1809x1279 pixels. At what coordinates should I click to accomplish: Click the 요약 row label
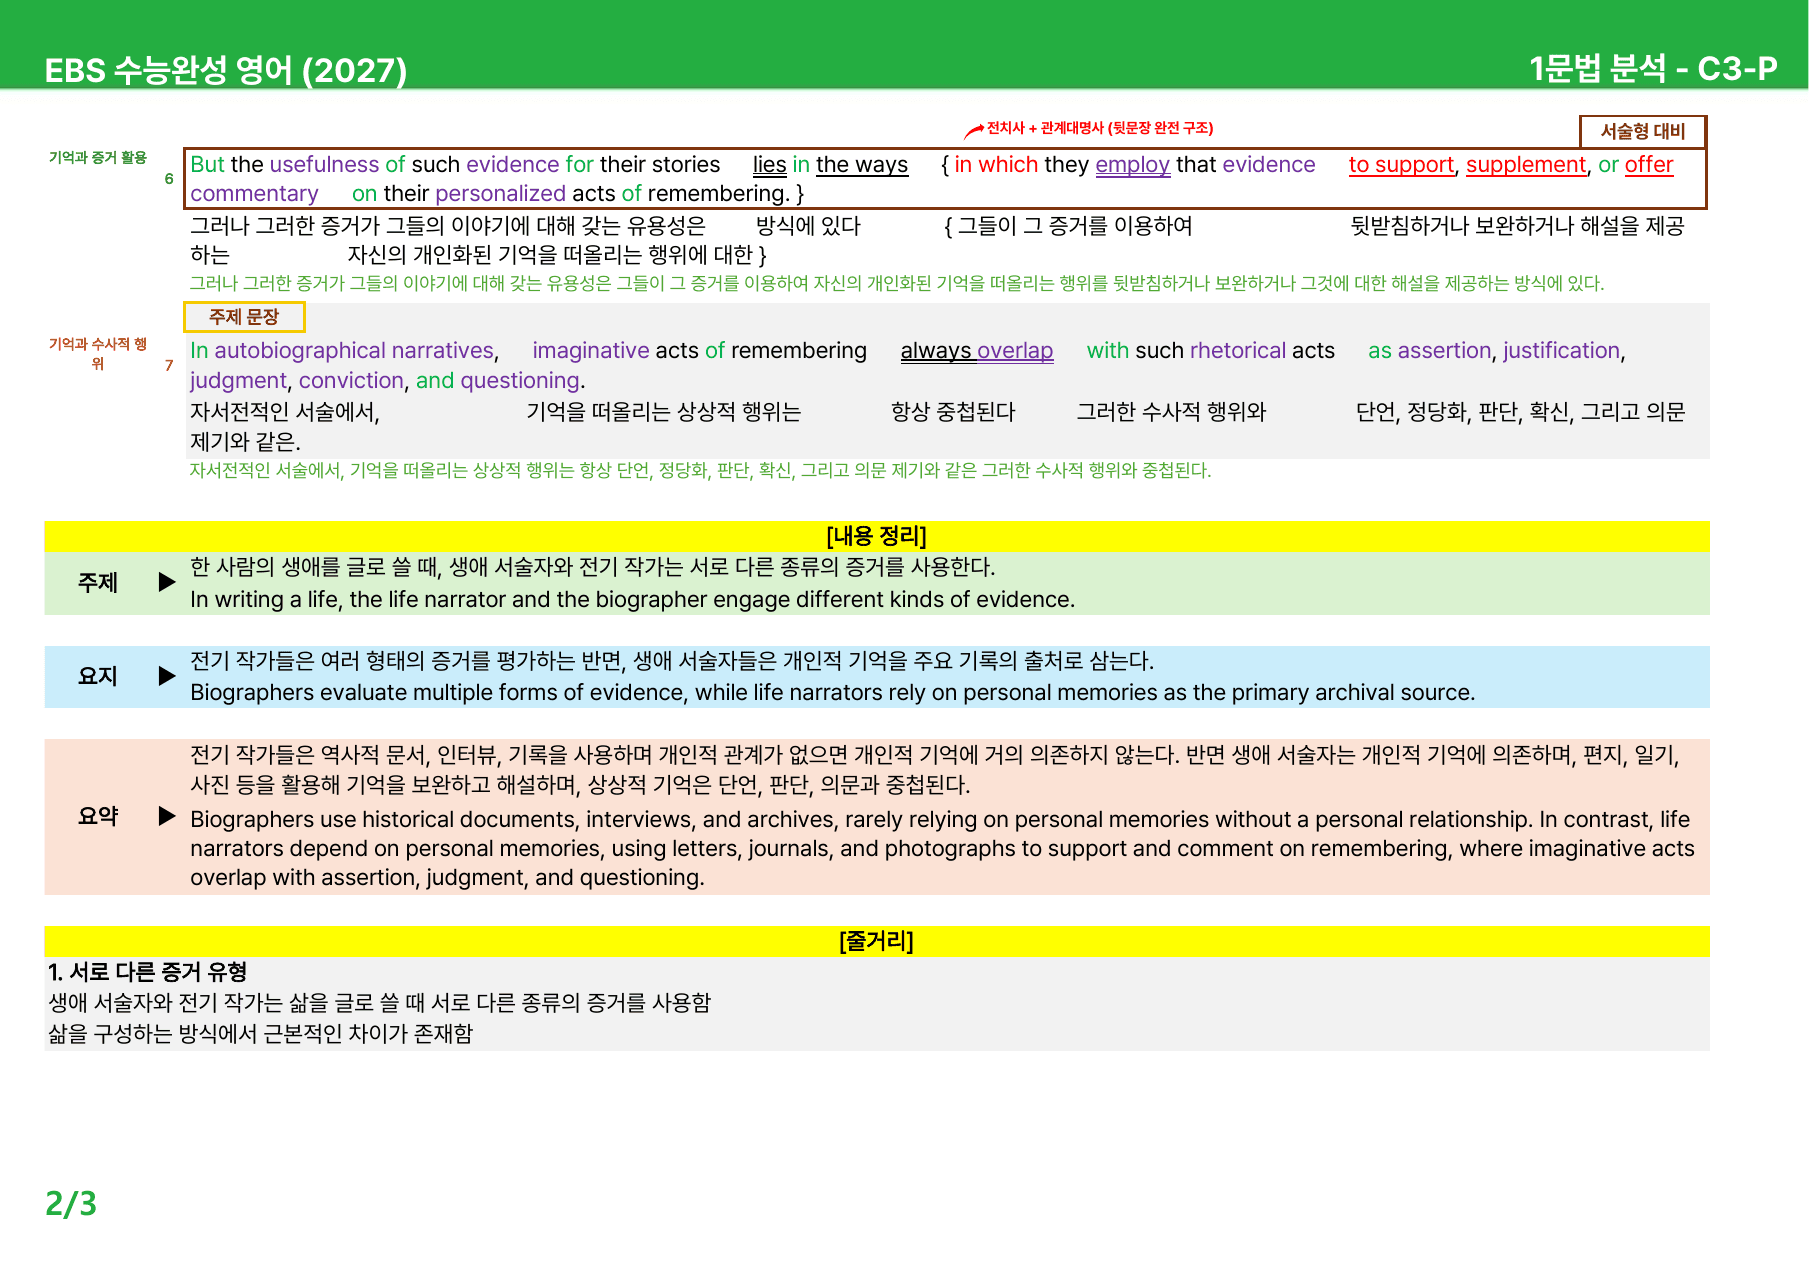pyautogui.click(x=98, y=817)
